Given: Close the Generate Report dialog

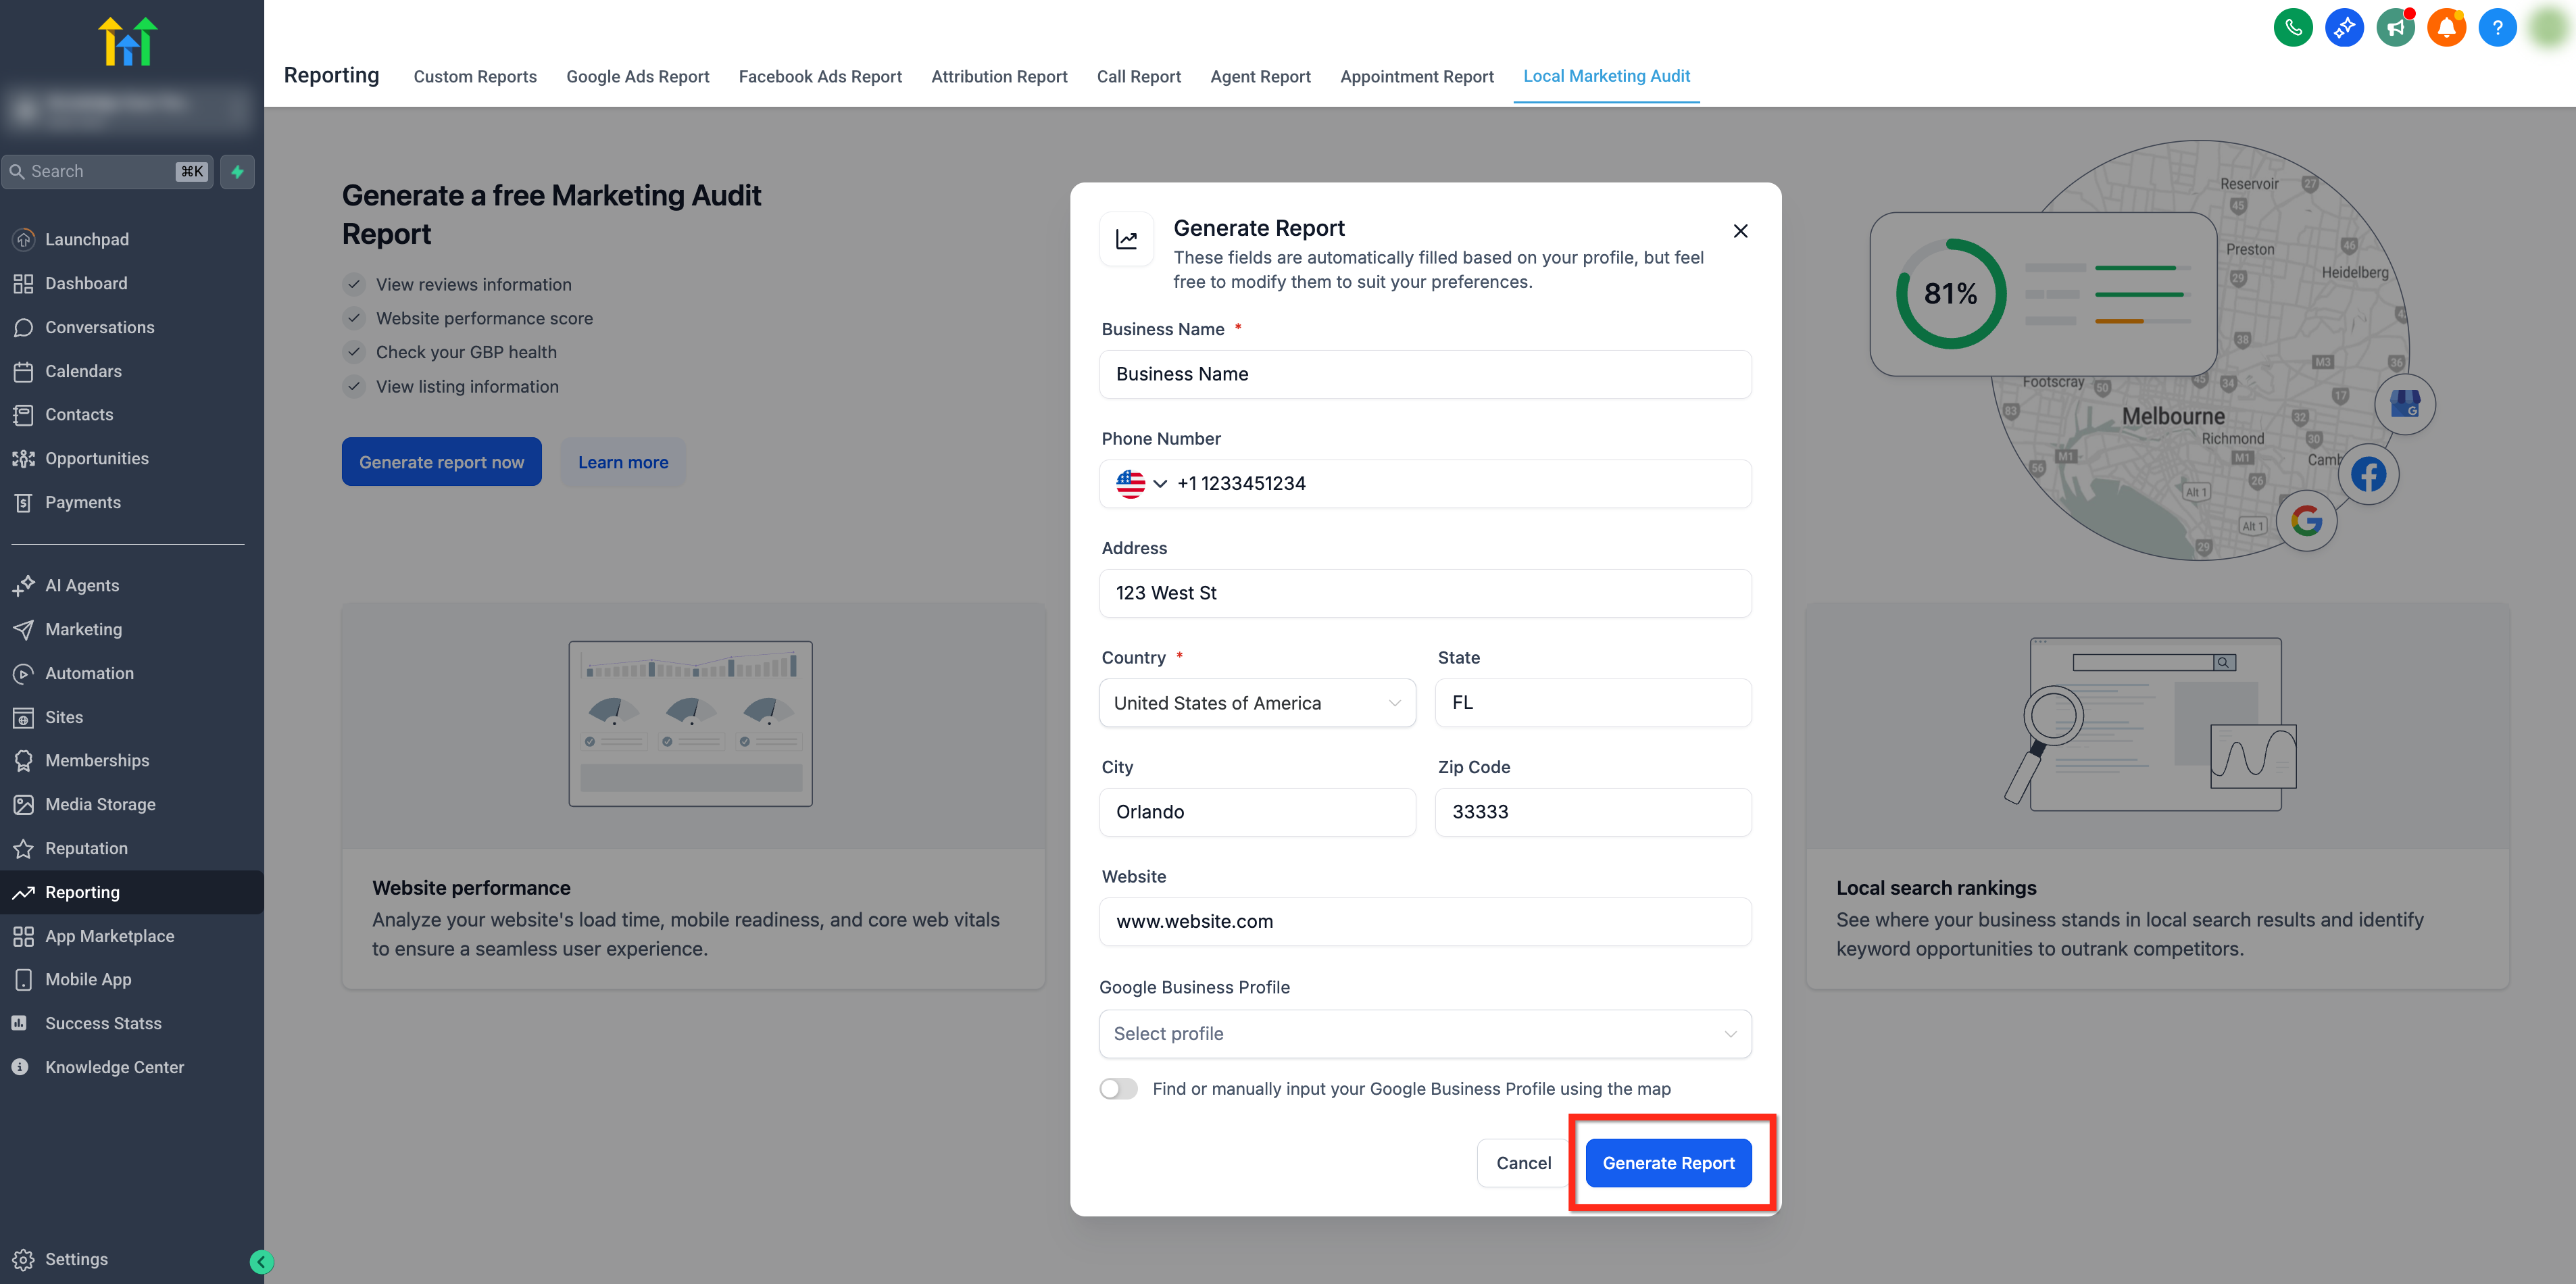Looking at the screenshot, I should point(1740,231).
